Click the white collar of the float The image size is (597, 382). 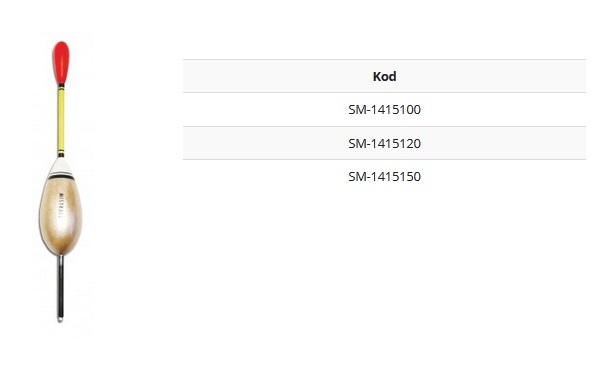click(61, 166)
